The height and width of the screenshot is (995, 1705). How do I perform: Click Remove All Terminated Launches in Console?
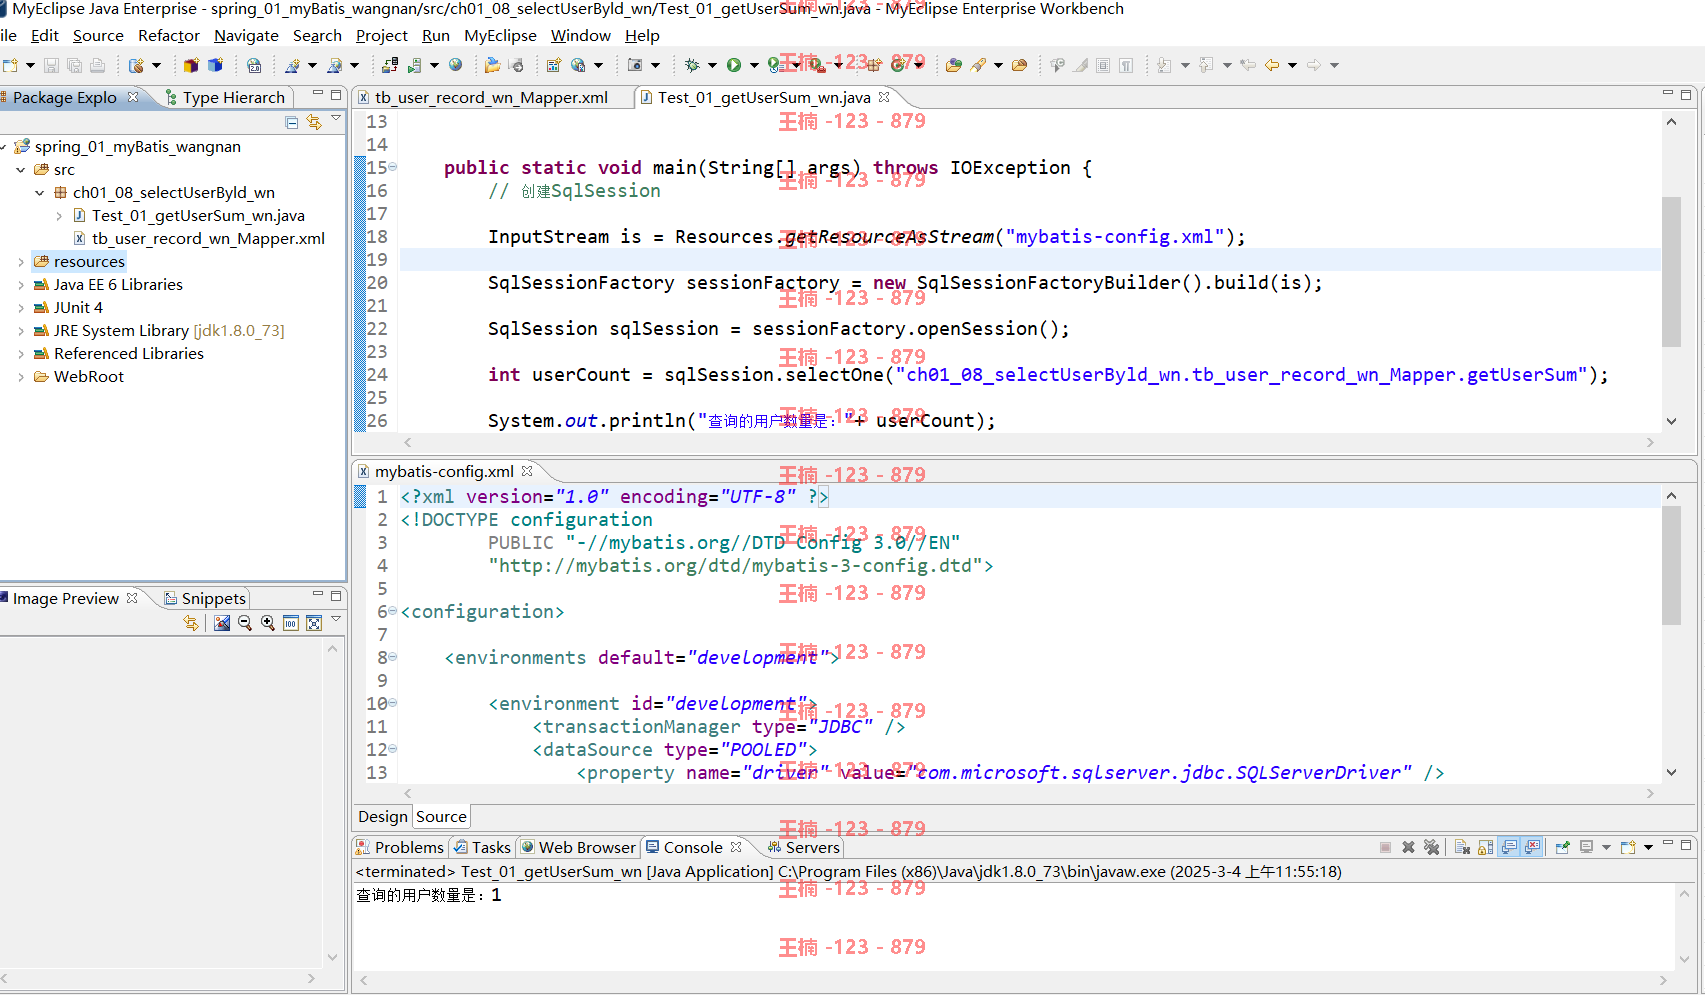click(1432, 847)
